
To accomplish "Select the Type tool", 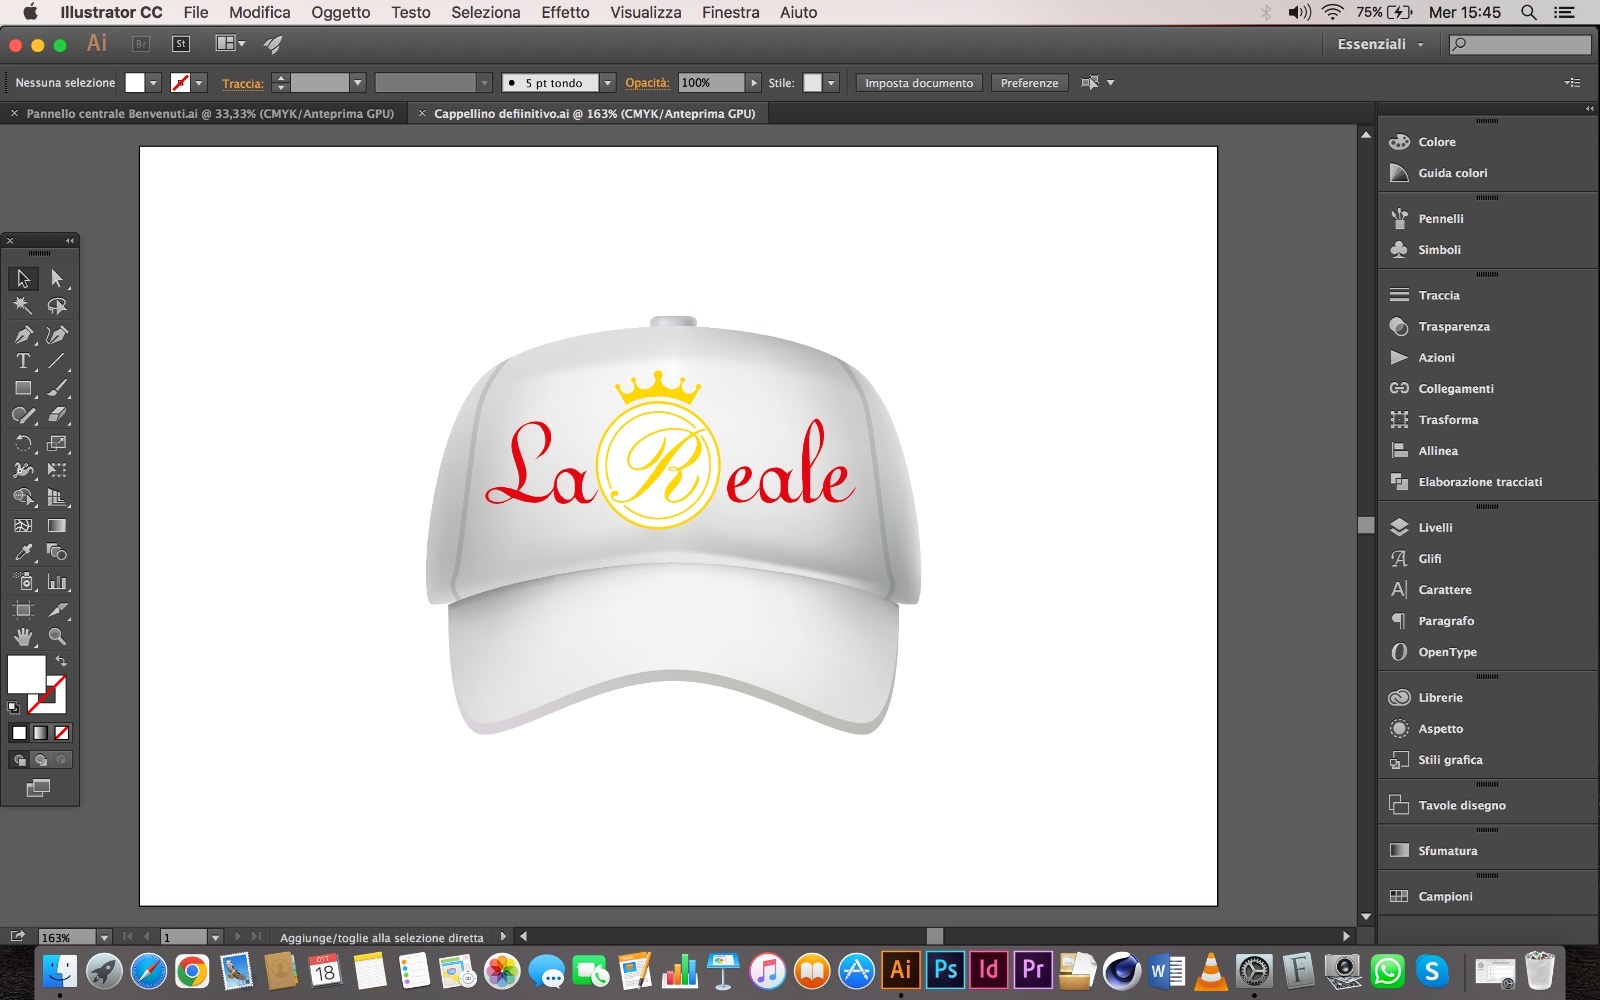I will [x=23, y=361].
